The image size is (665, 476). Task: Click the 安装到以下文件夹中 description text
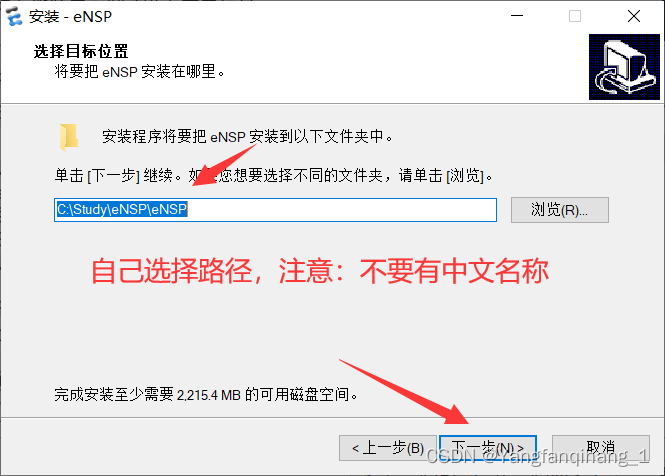click(247, 137)
